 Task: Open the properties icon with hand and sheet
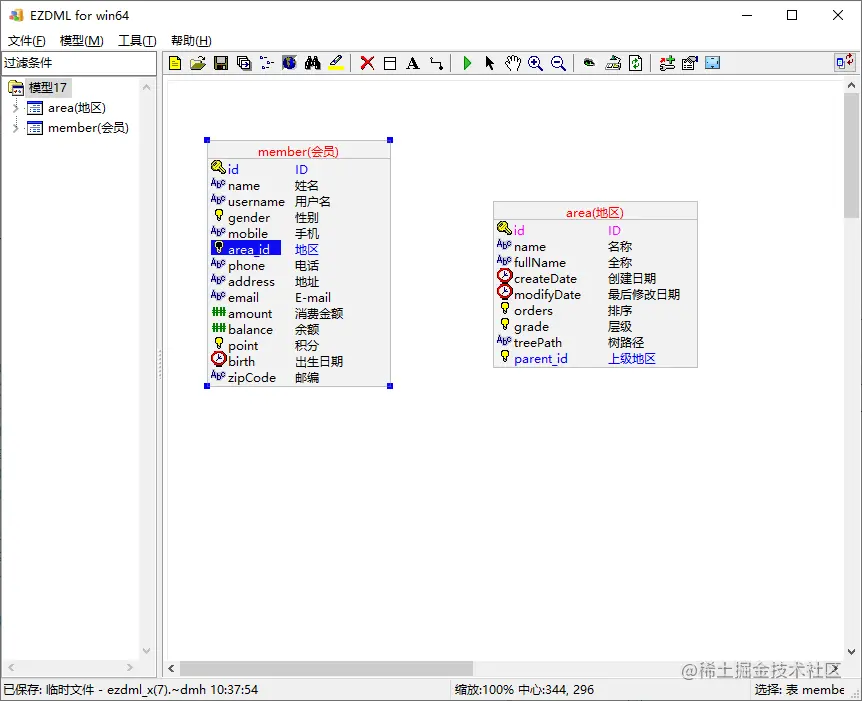click(690, 63)
